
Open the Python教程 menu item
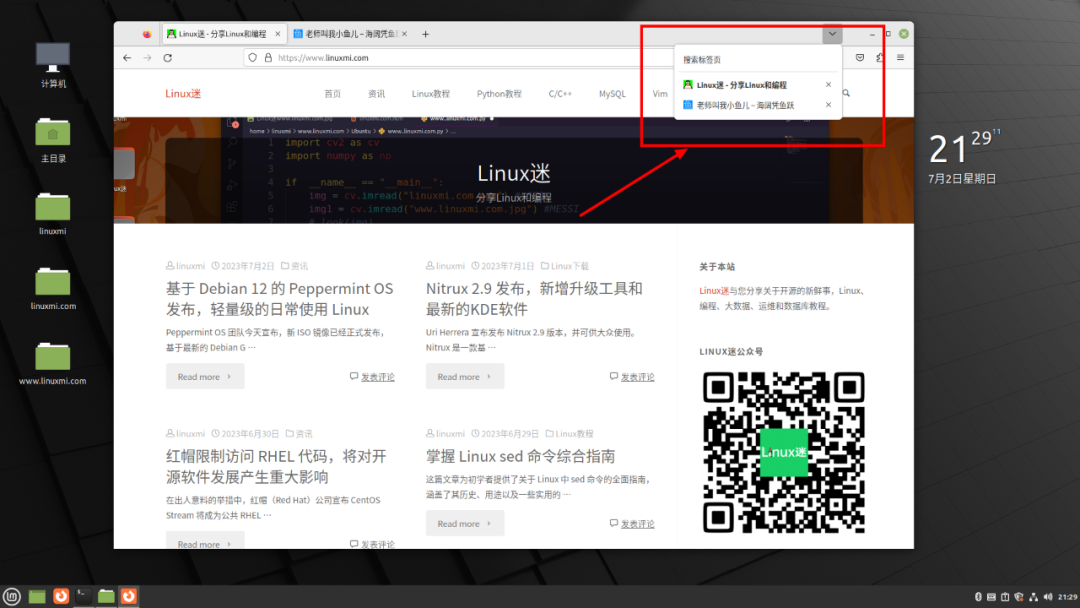[498, 92]
